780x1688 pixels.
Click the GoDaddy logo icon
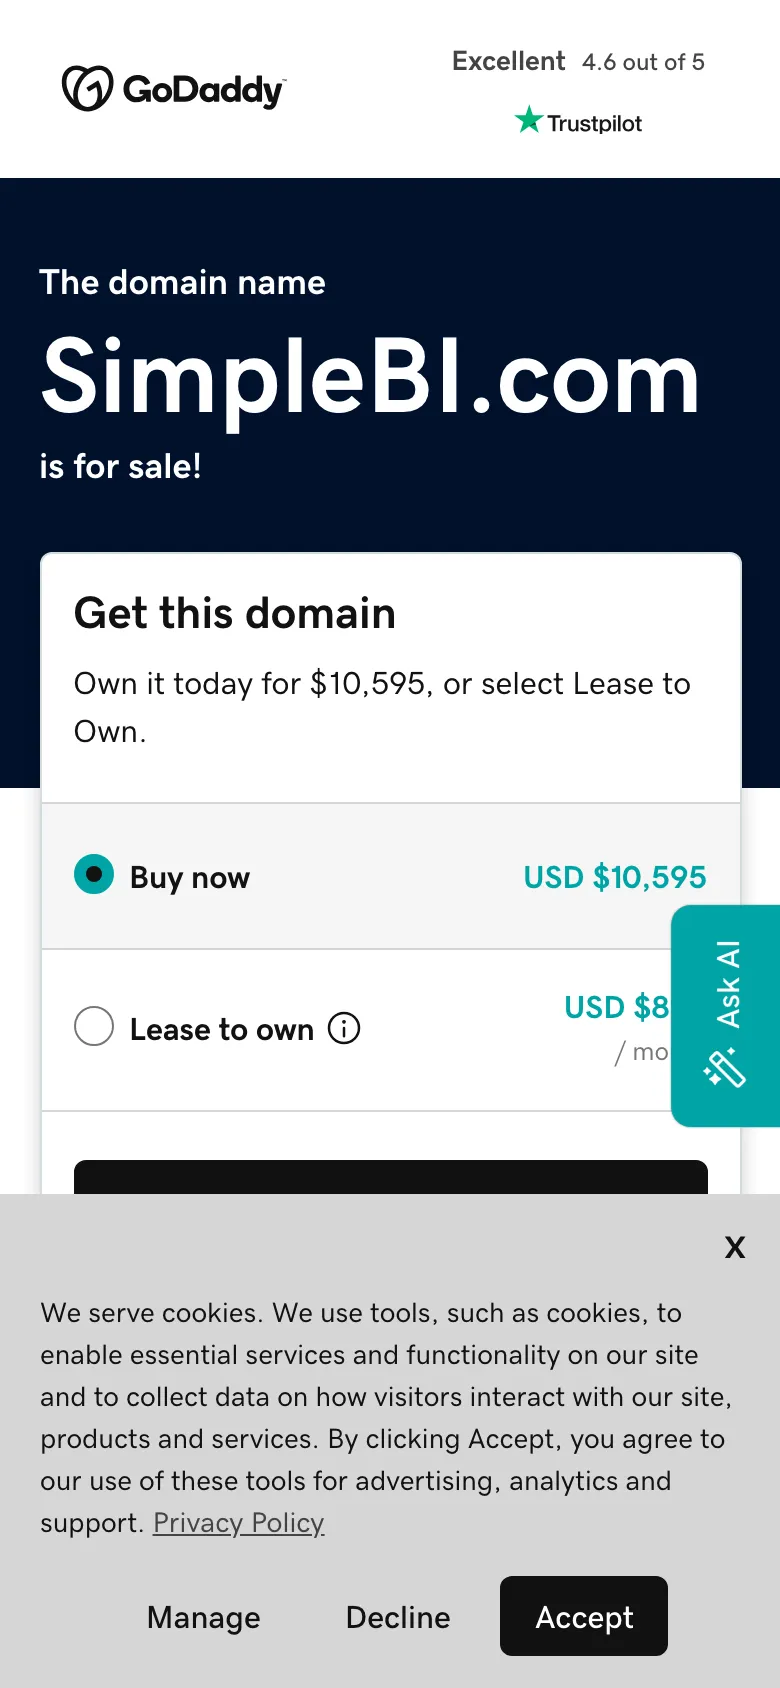pos(85,89)
